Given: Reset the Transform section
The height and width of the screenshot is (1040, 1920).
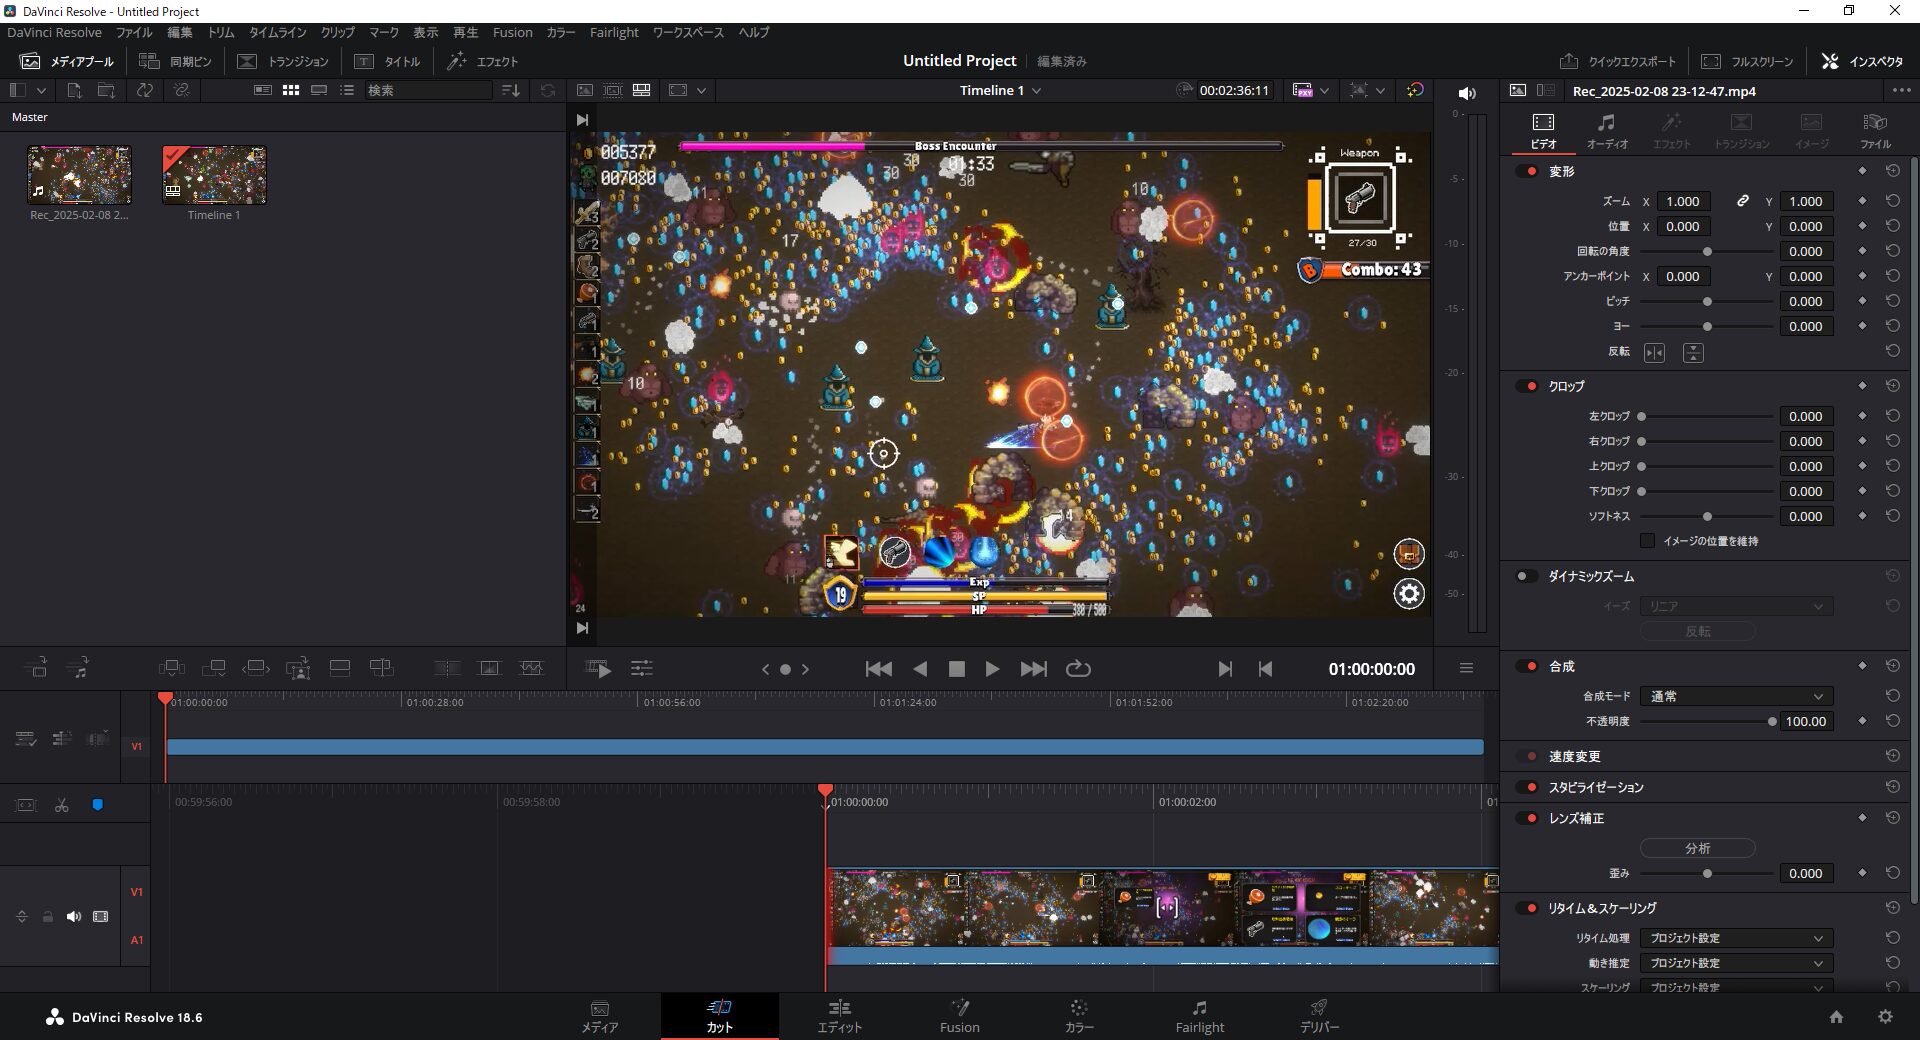Looking at the screenshot, I should tap(1892, 171).
